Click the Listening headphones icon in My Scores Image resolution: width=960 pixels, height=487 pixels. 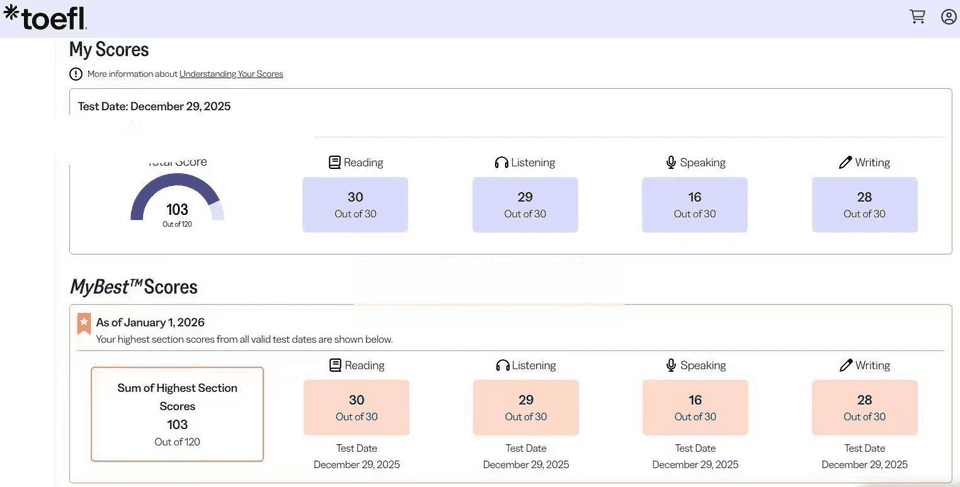coord(501,162)
